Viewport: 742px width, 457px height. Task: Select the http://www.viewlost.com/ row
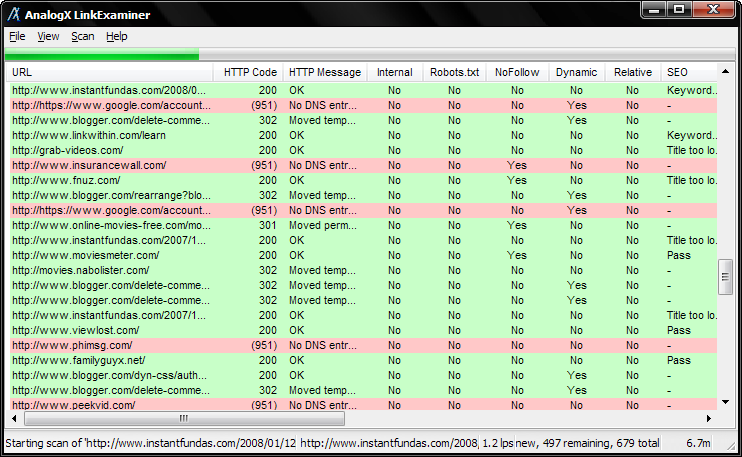[363, 330]
